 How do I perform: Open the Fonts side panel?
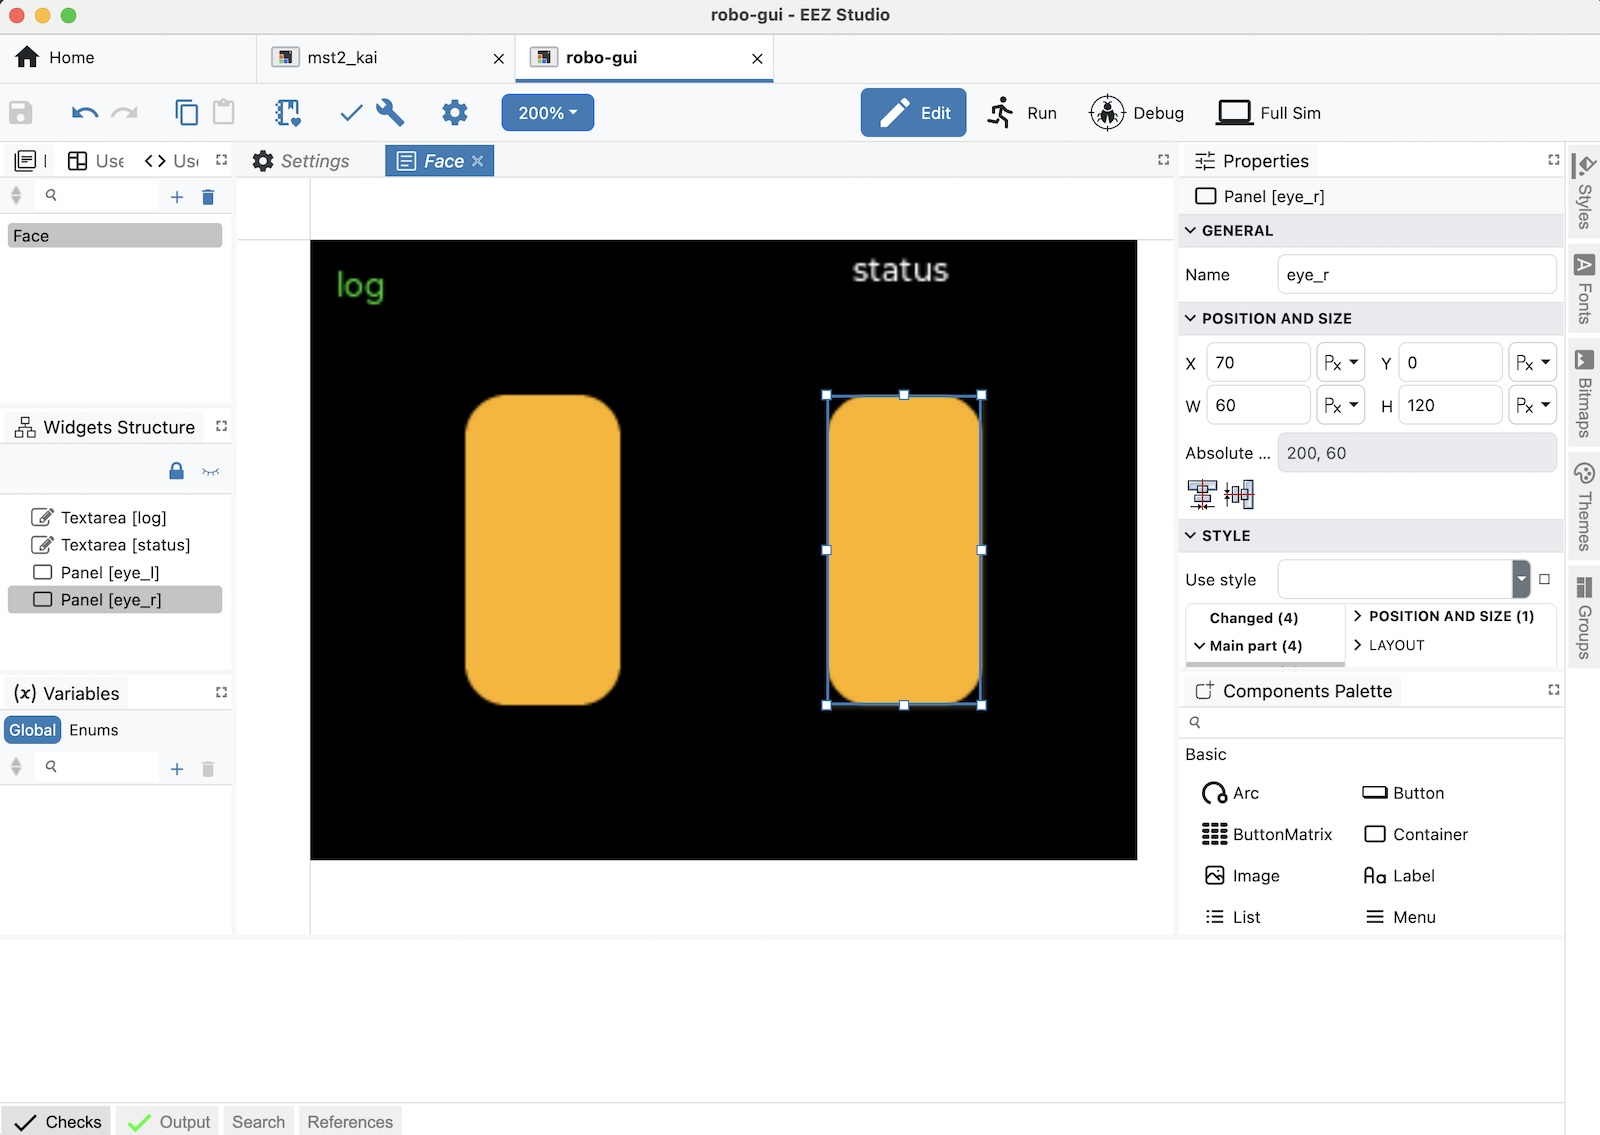[x=1584, y=289]
